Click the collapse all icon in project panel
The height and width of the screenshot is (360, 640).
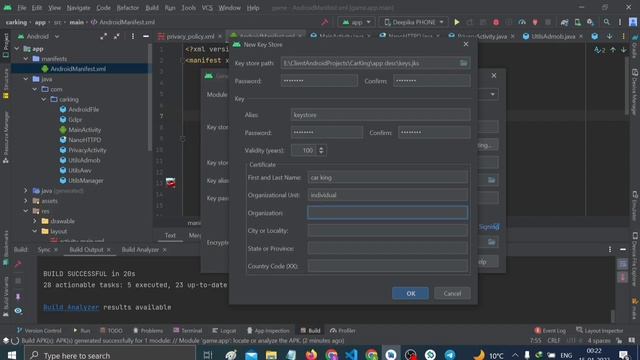[x=117, y=36]
